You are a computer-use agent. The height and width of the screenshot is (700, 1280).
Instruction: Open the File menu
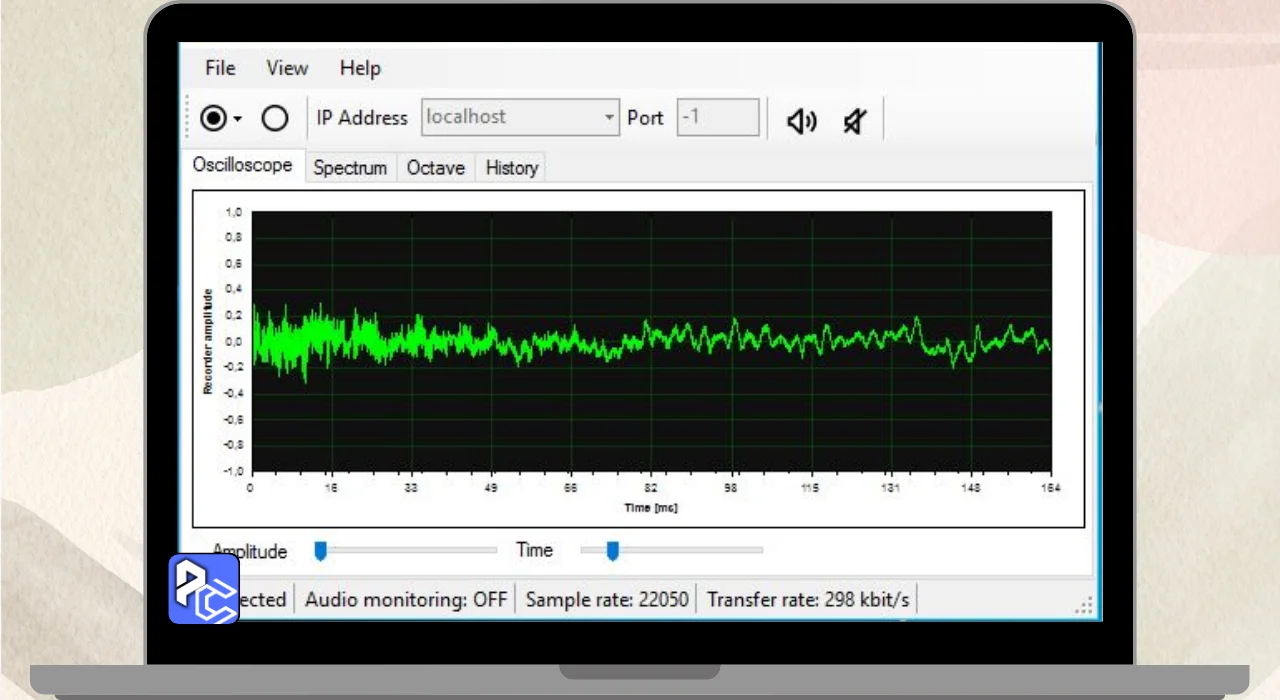(x=220, y=68)
